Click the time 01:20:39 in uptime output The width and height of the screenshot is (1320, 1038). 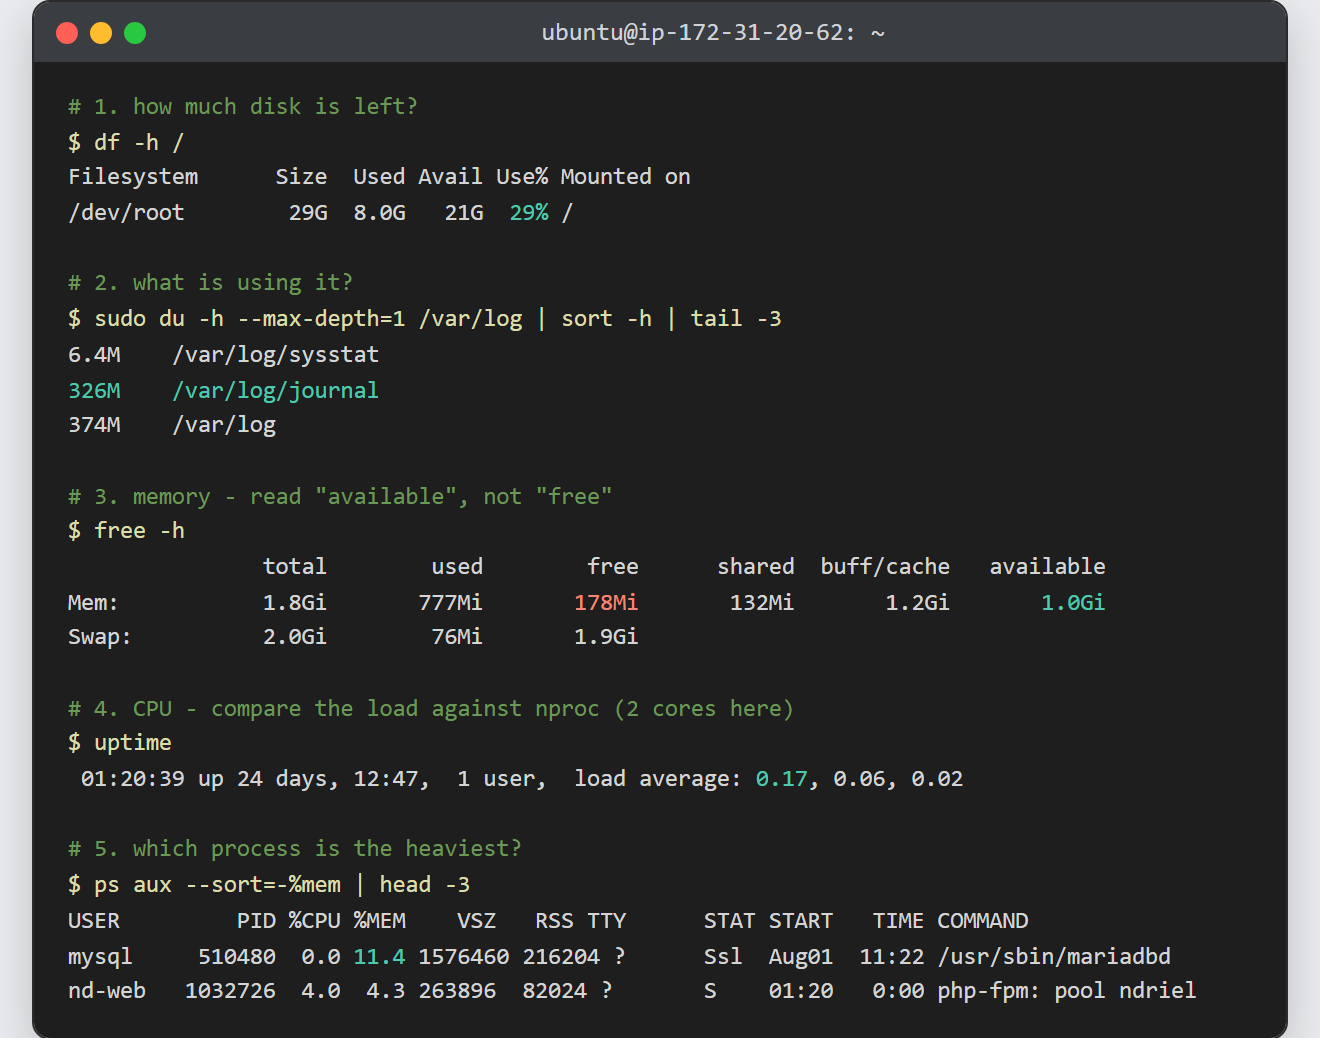(133, 779)
